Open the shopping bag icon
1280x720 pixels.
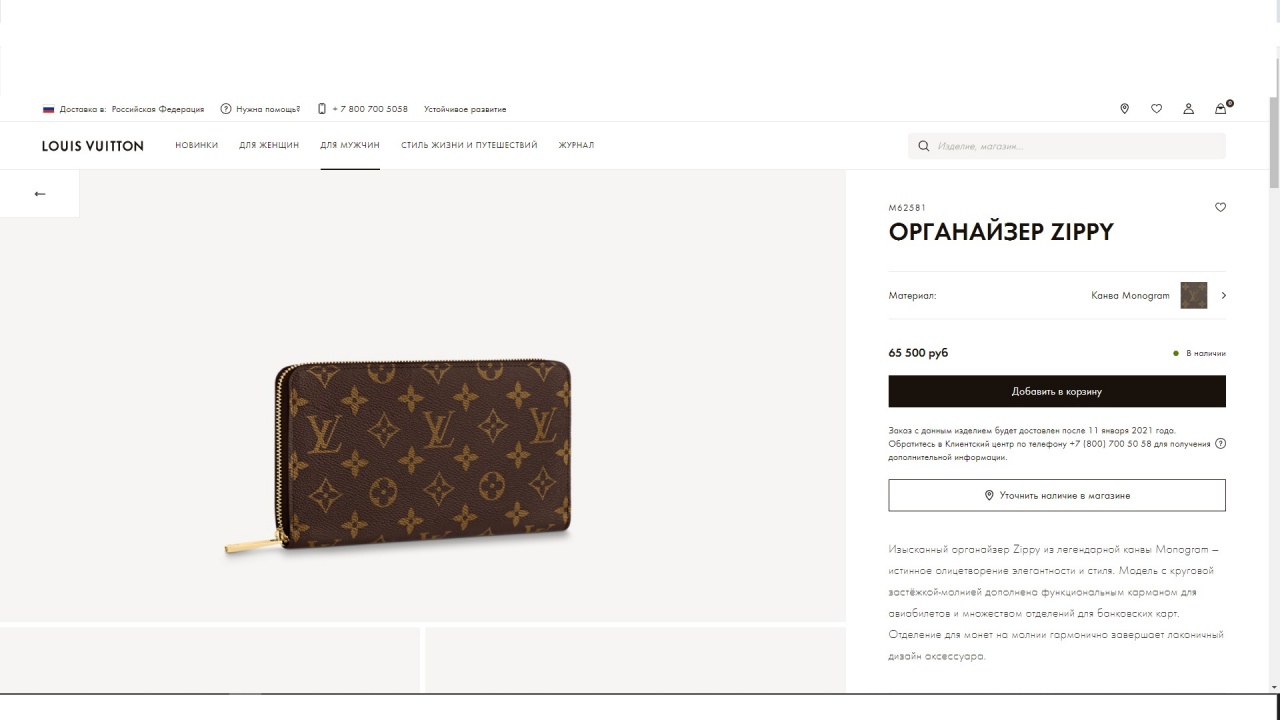[1221, 108]
